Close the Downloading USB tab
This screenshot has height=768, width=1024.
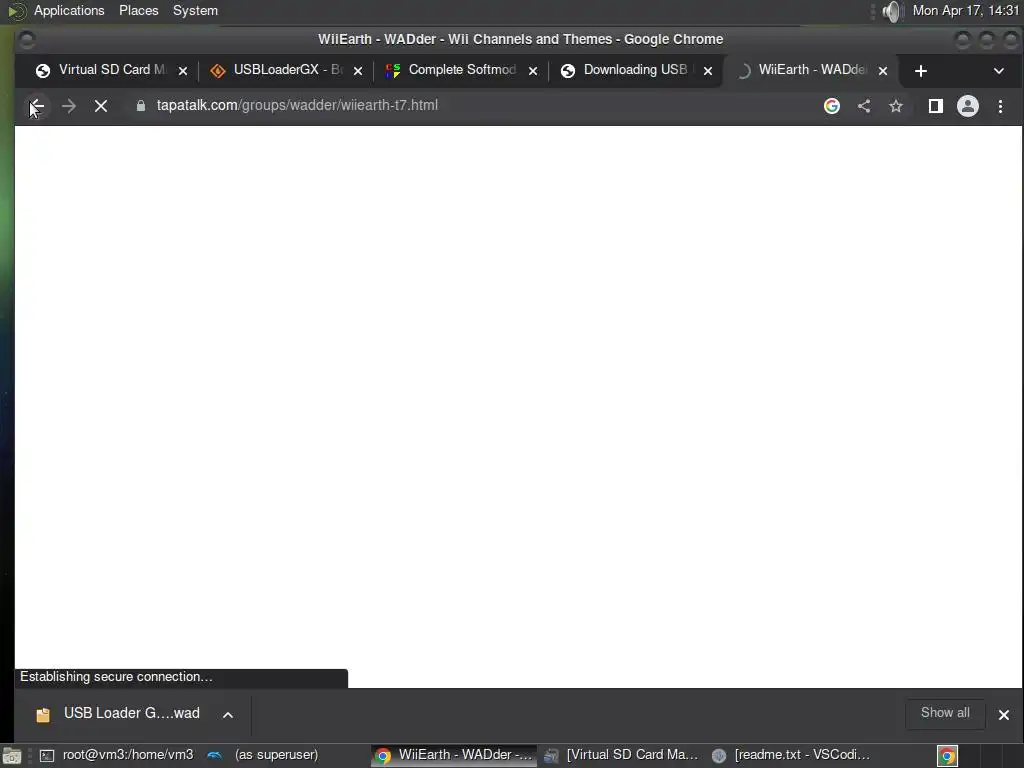coord(708,71)
